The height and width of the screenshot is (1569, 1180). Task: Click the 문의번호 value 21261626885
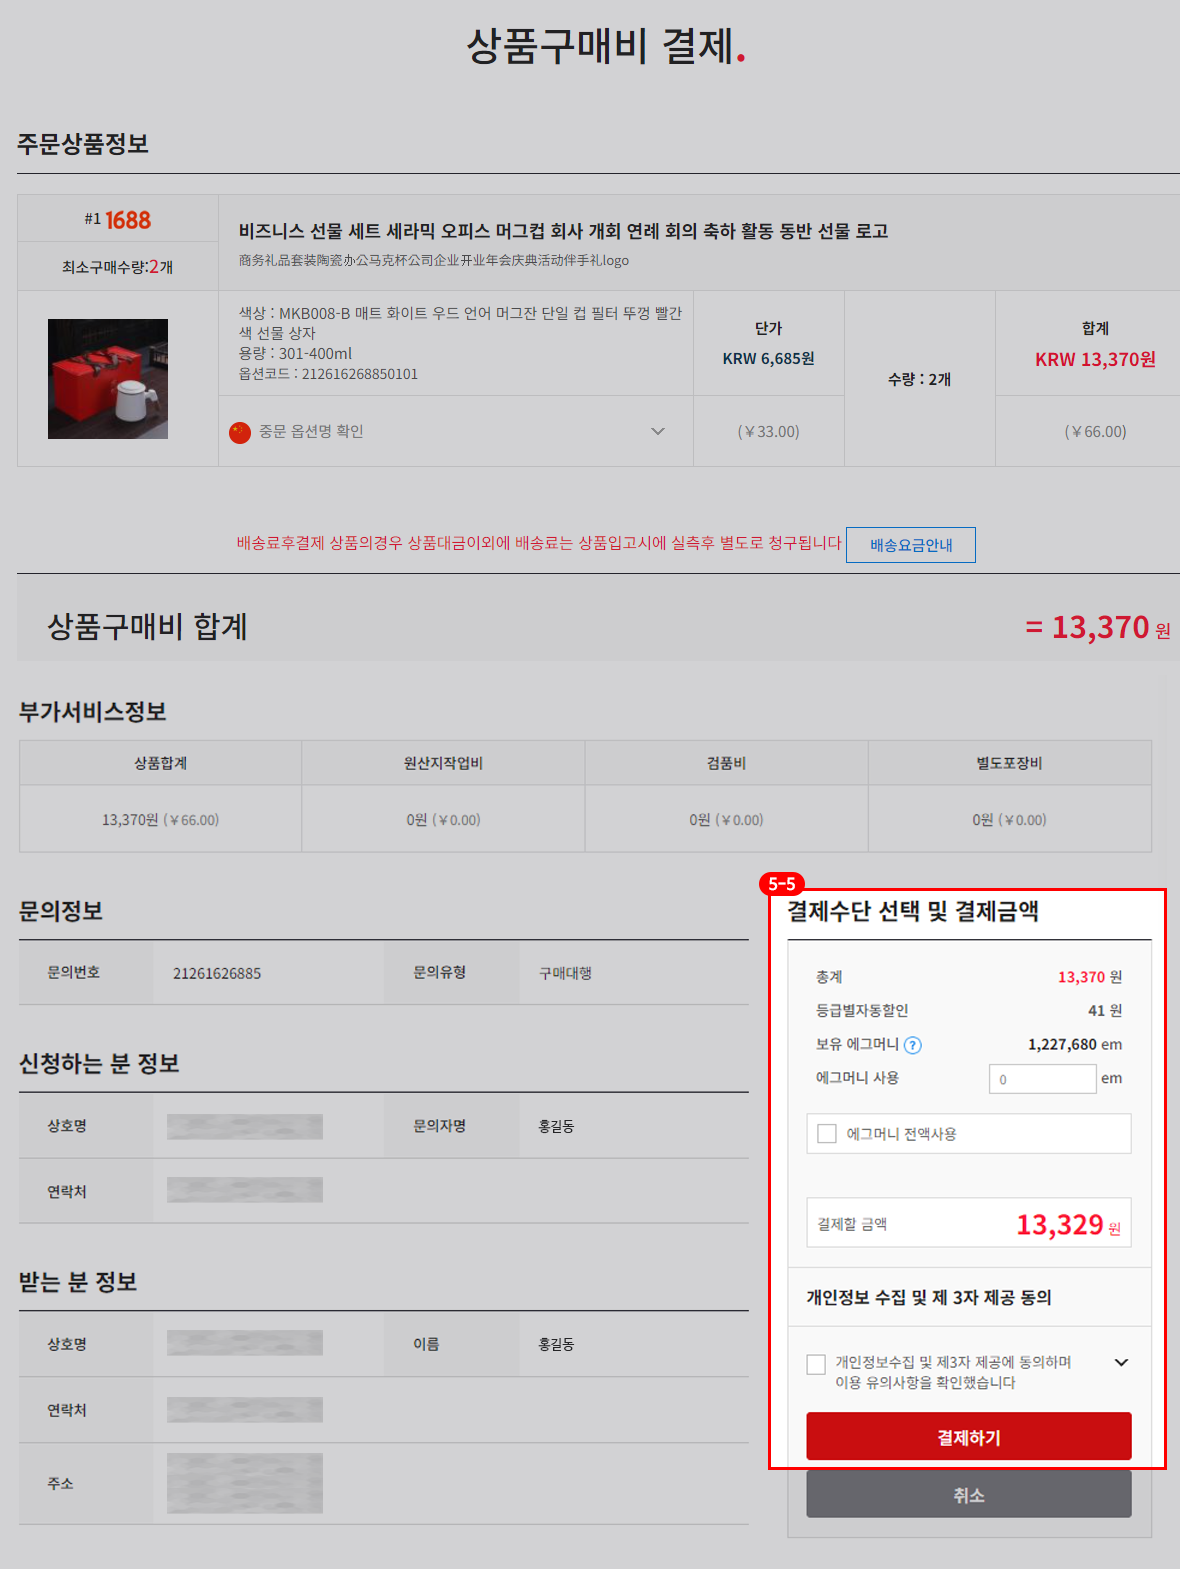pyautogui.click(x=217, y=973)
